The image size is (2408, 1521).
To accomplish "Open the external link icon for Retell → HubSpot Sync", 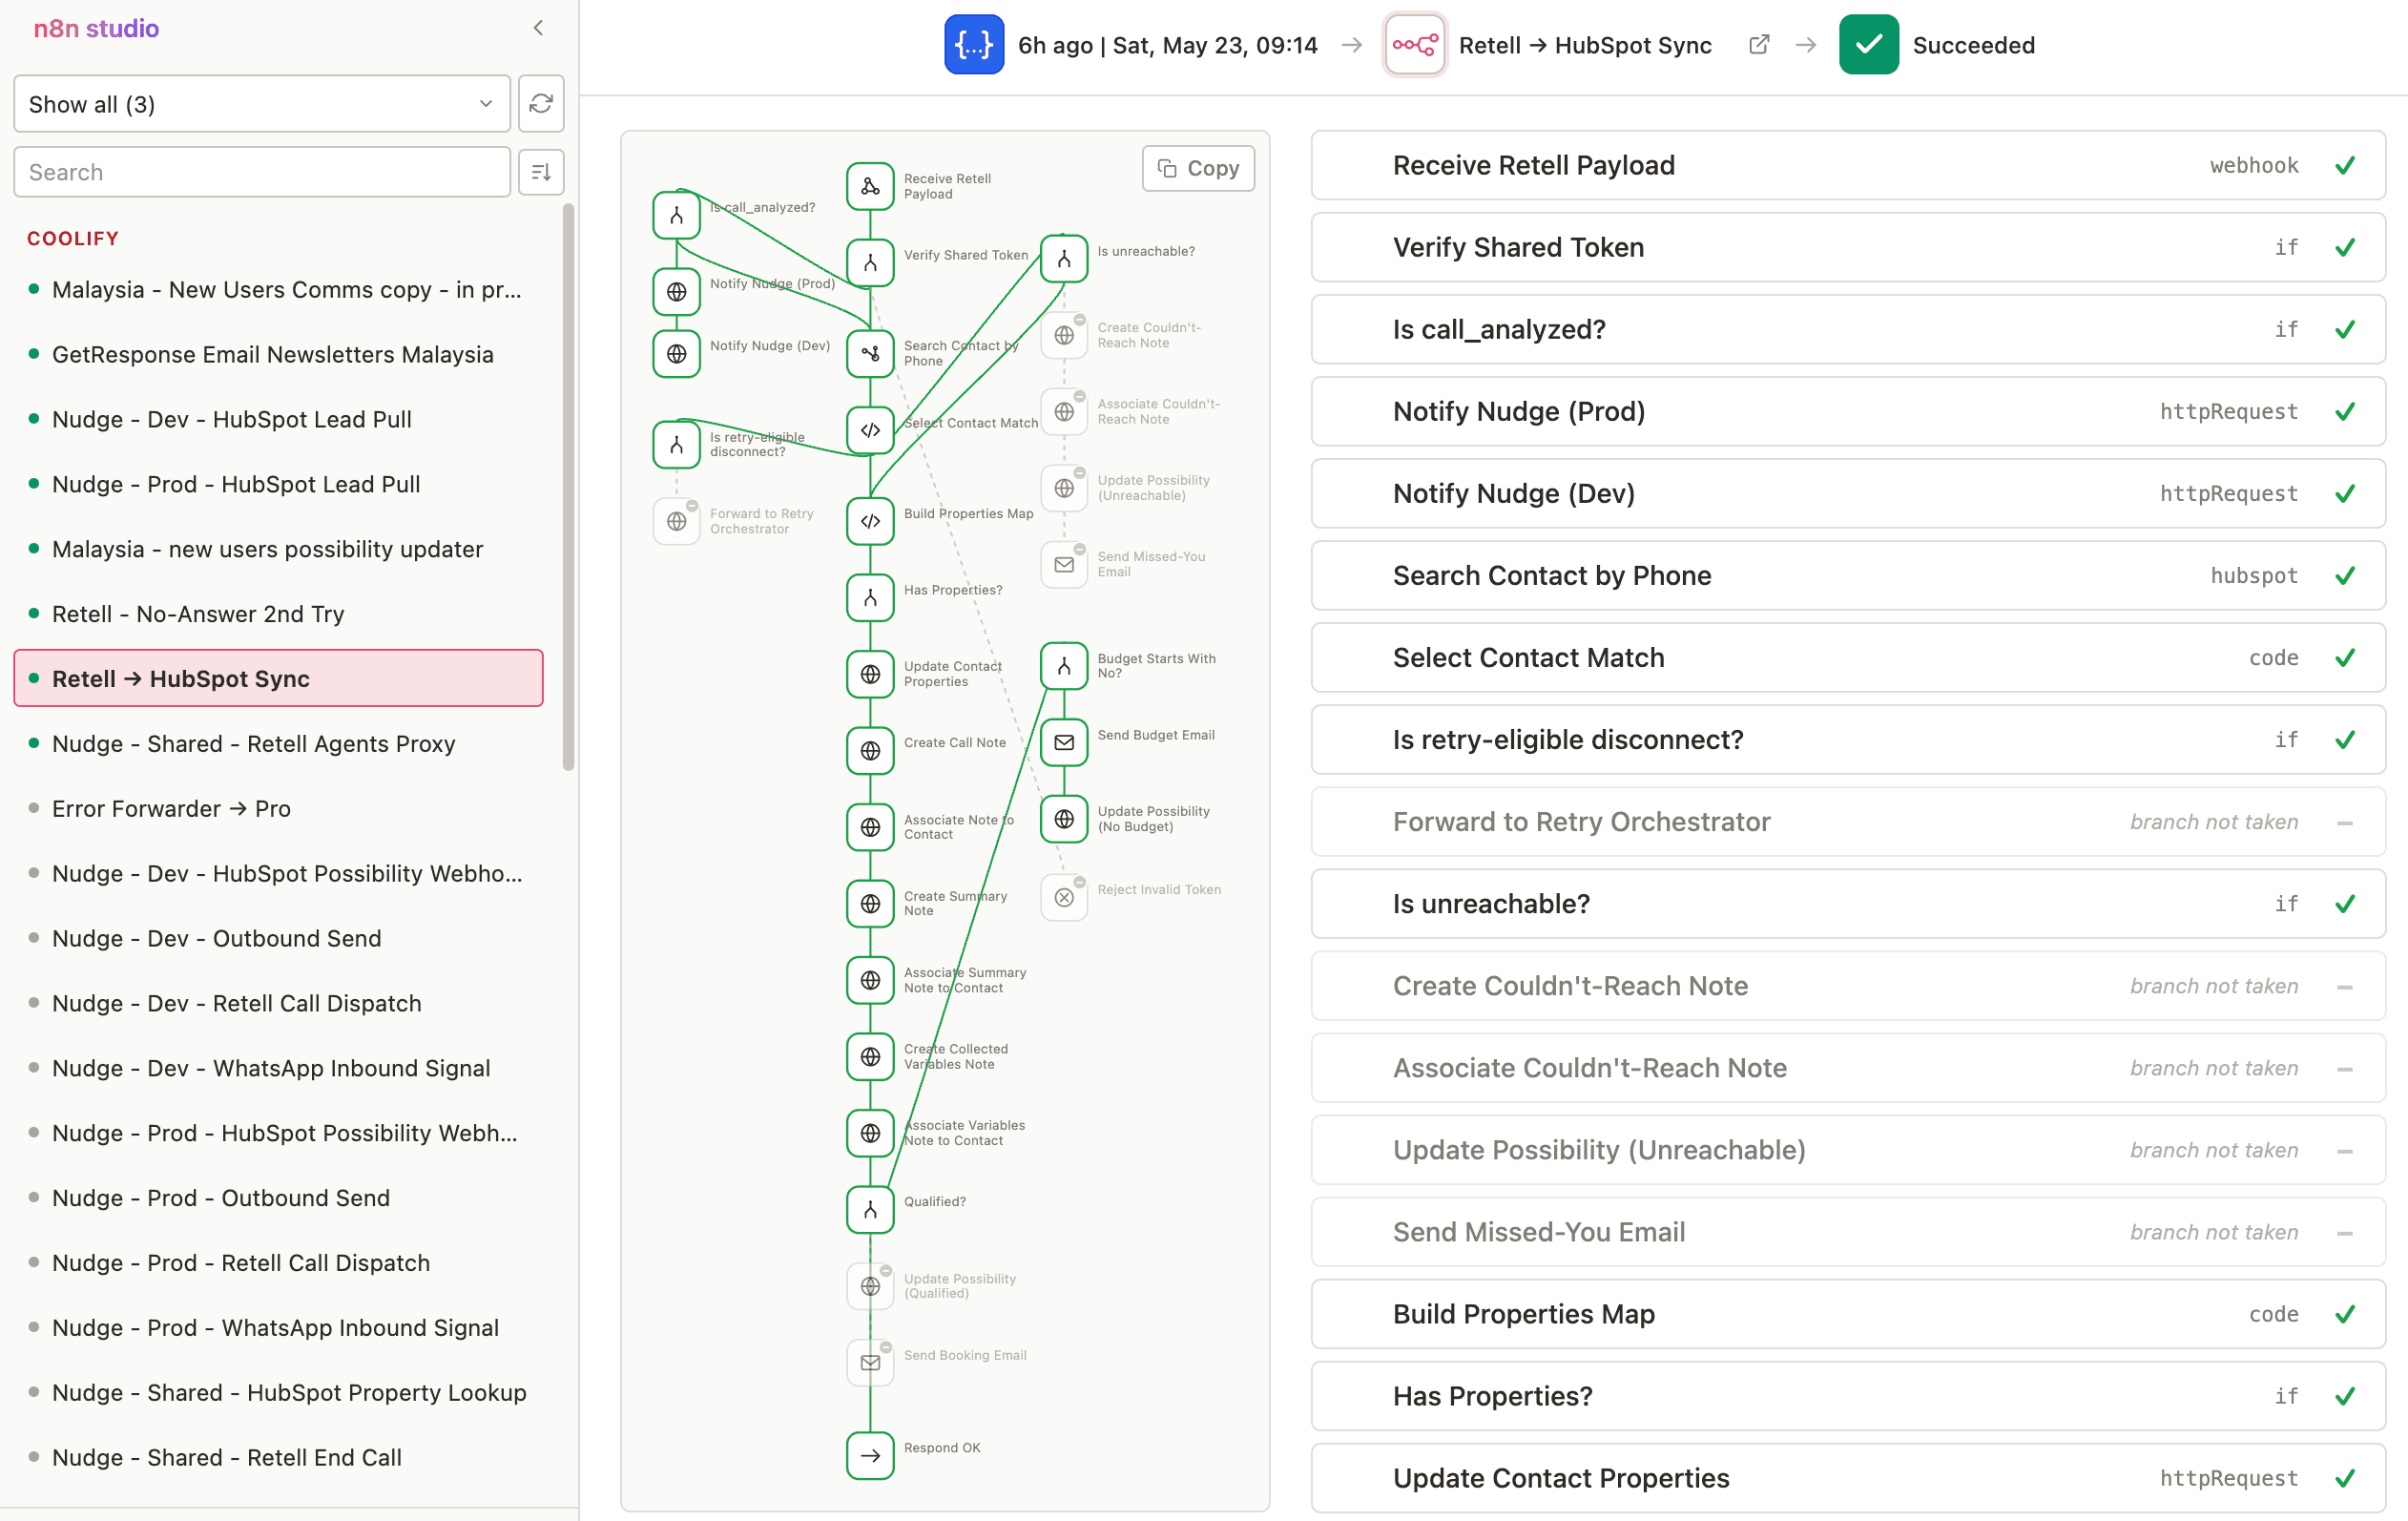I will tap(1759, 45).
